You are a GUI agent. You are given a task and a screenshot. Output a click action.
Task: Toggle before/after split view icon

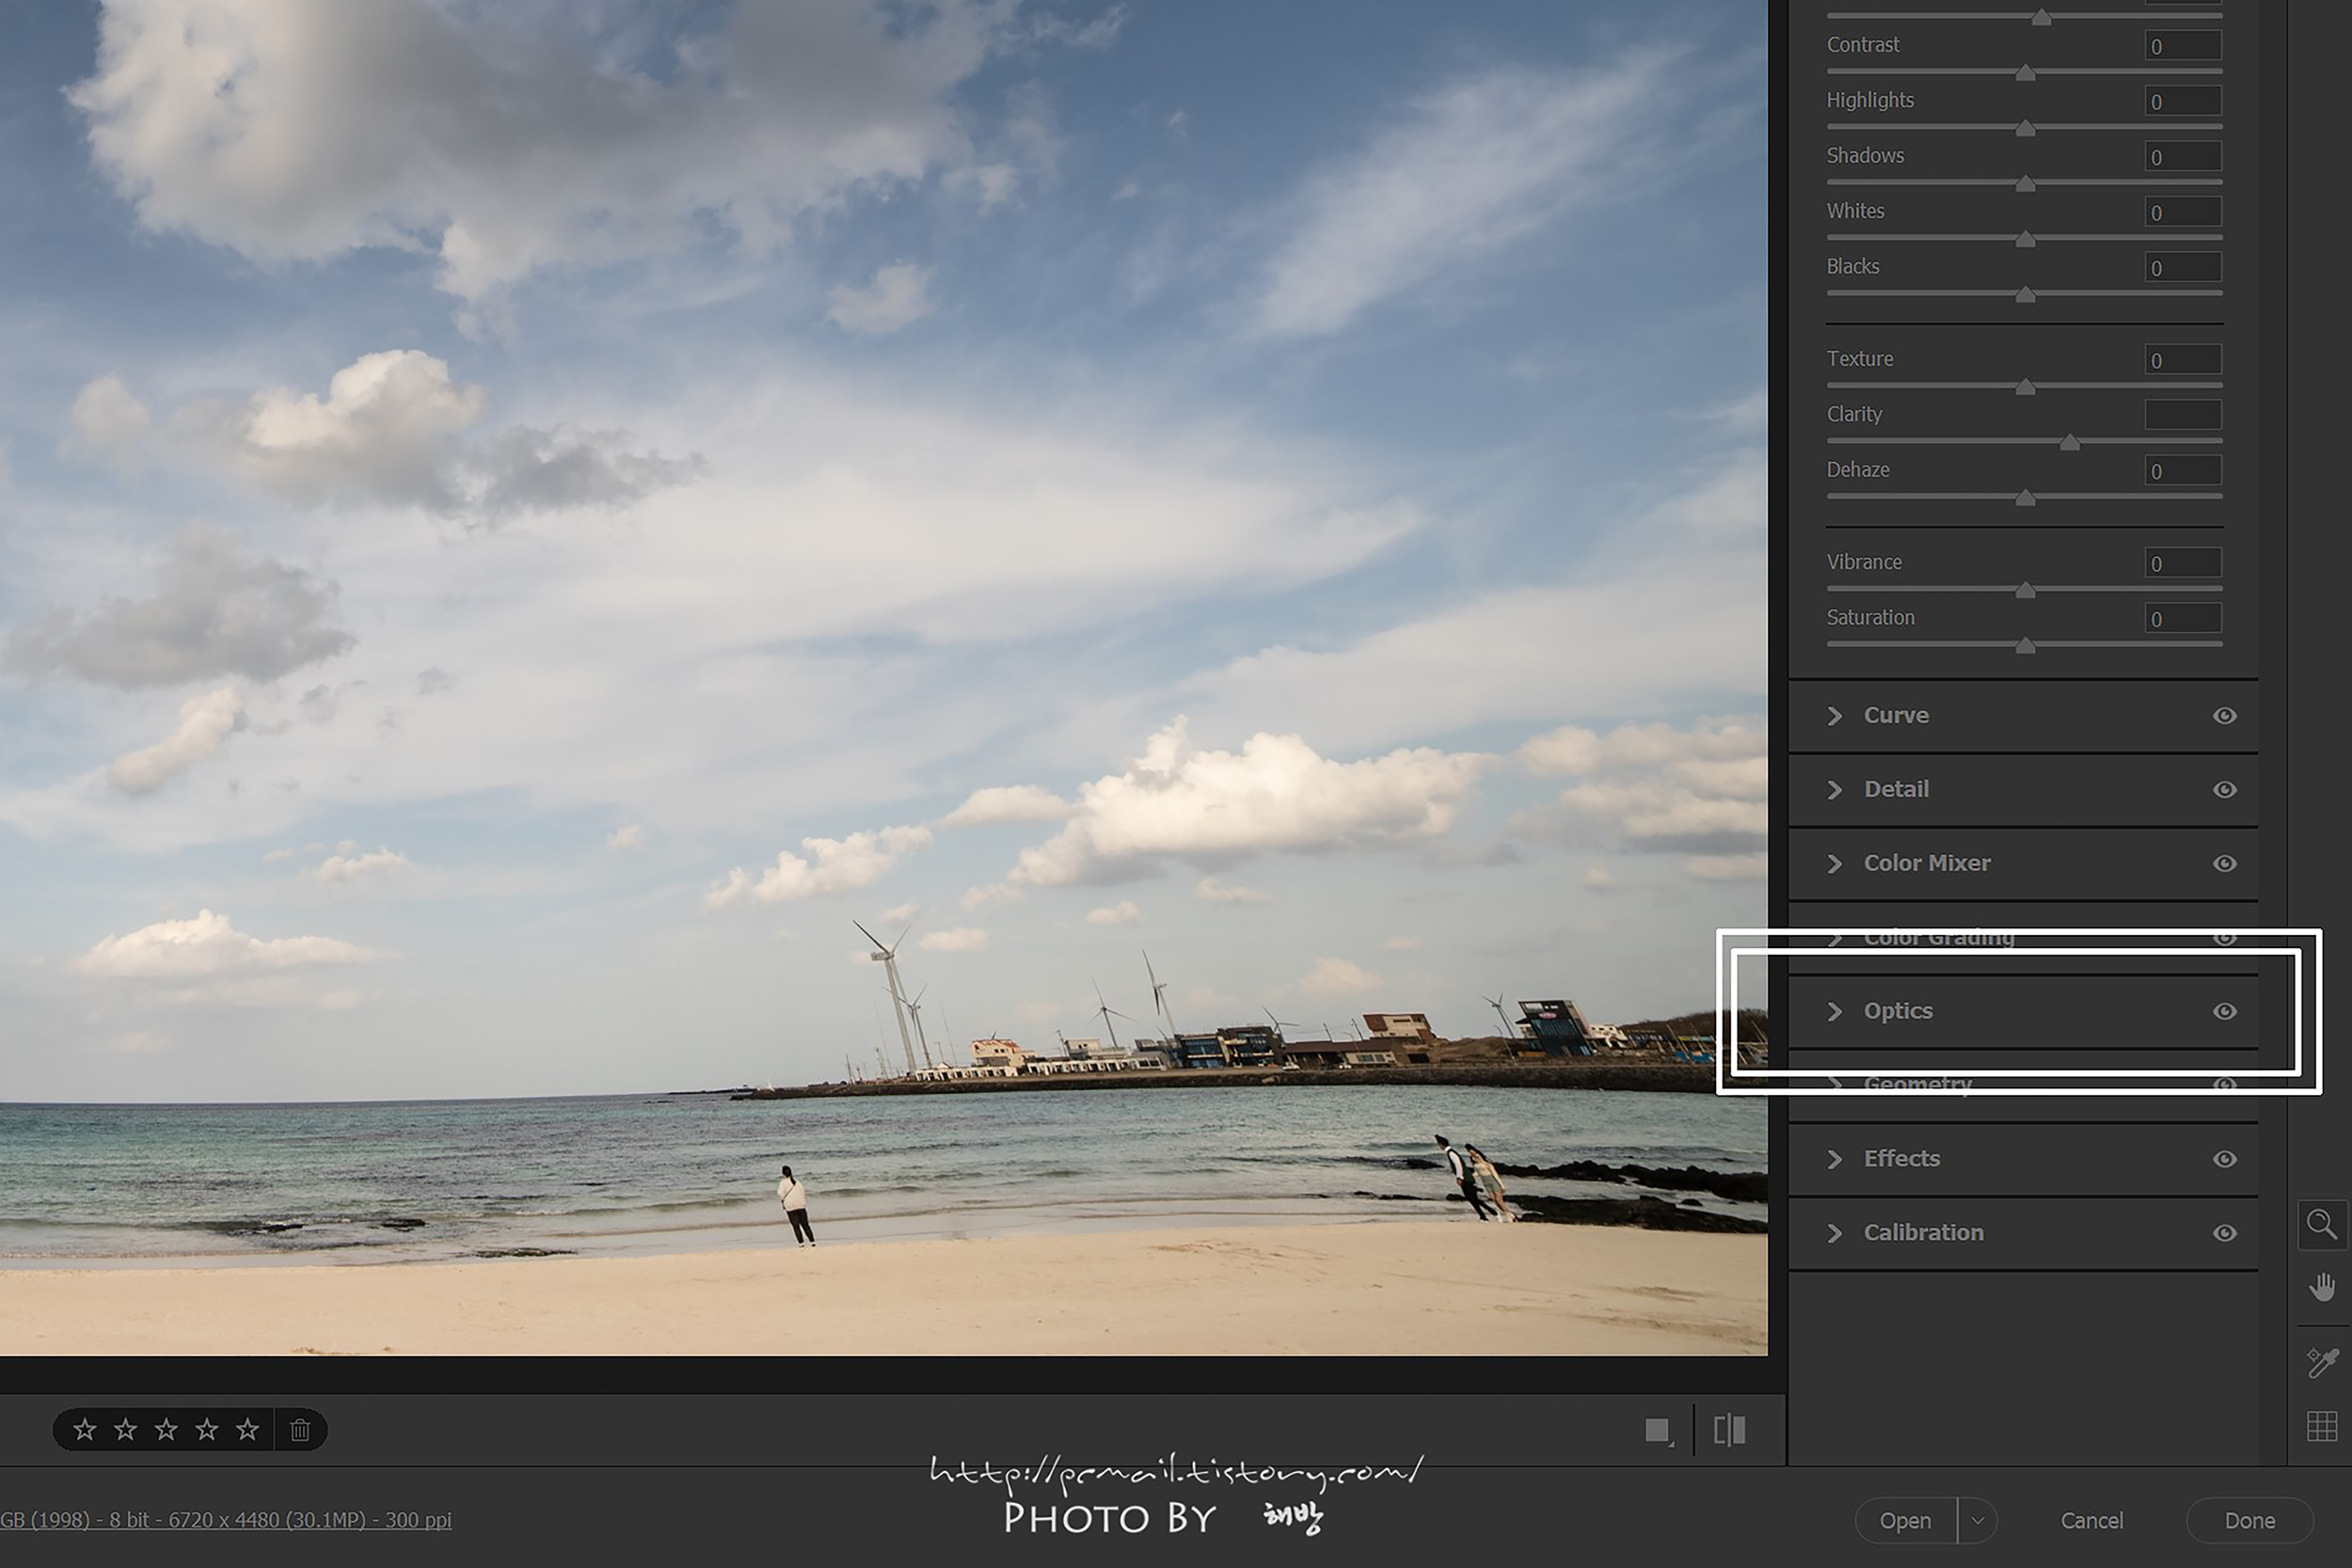[x=1729, y=1430]
